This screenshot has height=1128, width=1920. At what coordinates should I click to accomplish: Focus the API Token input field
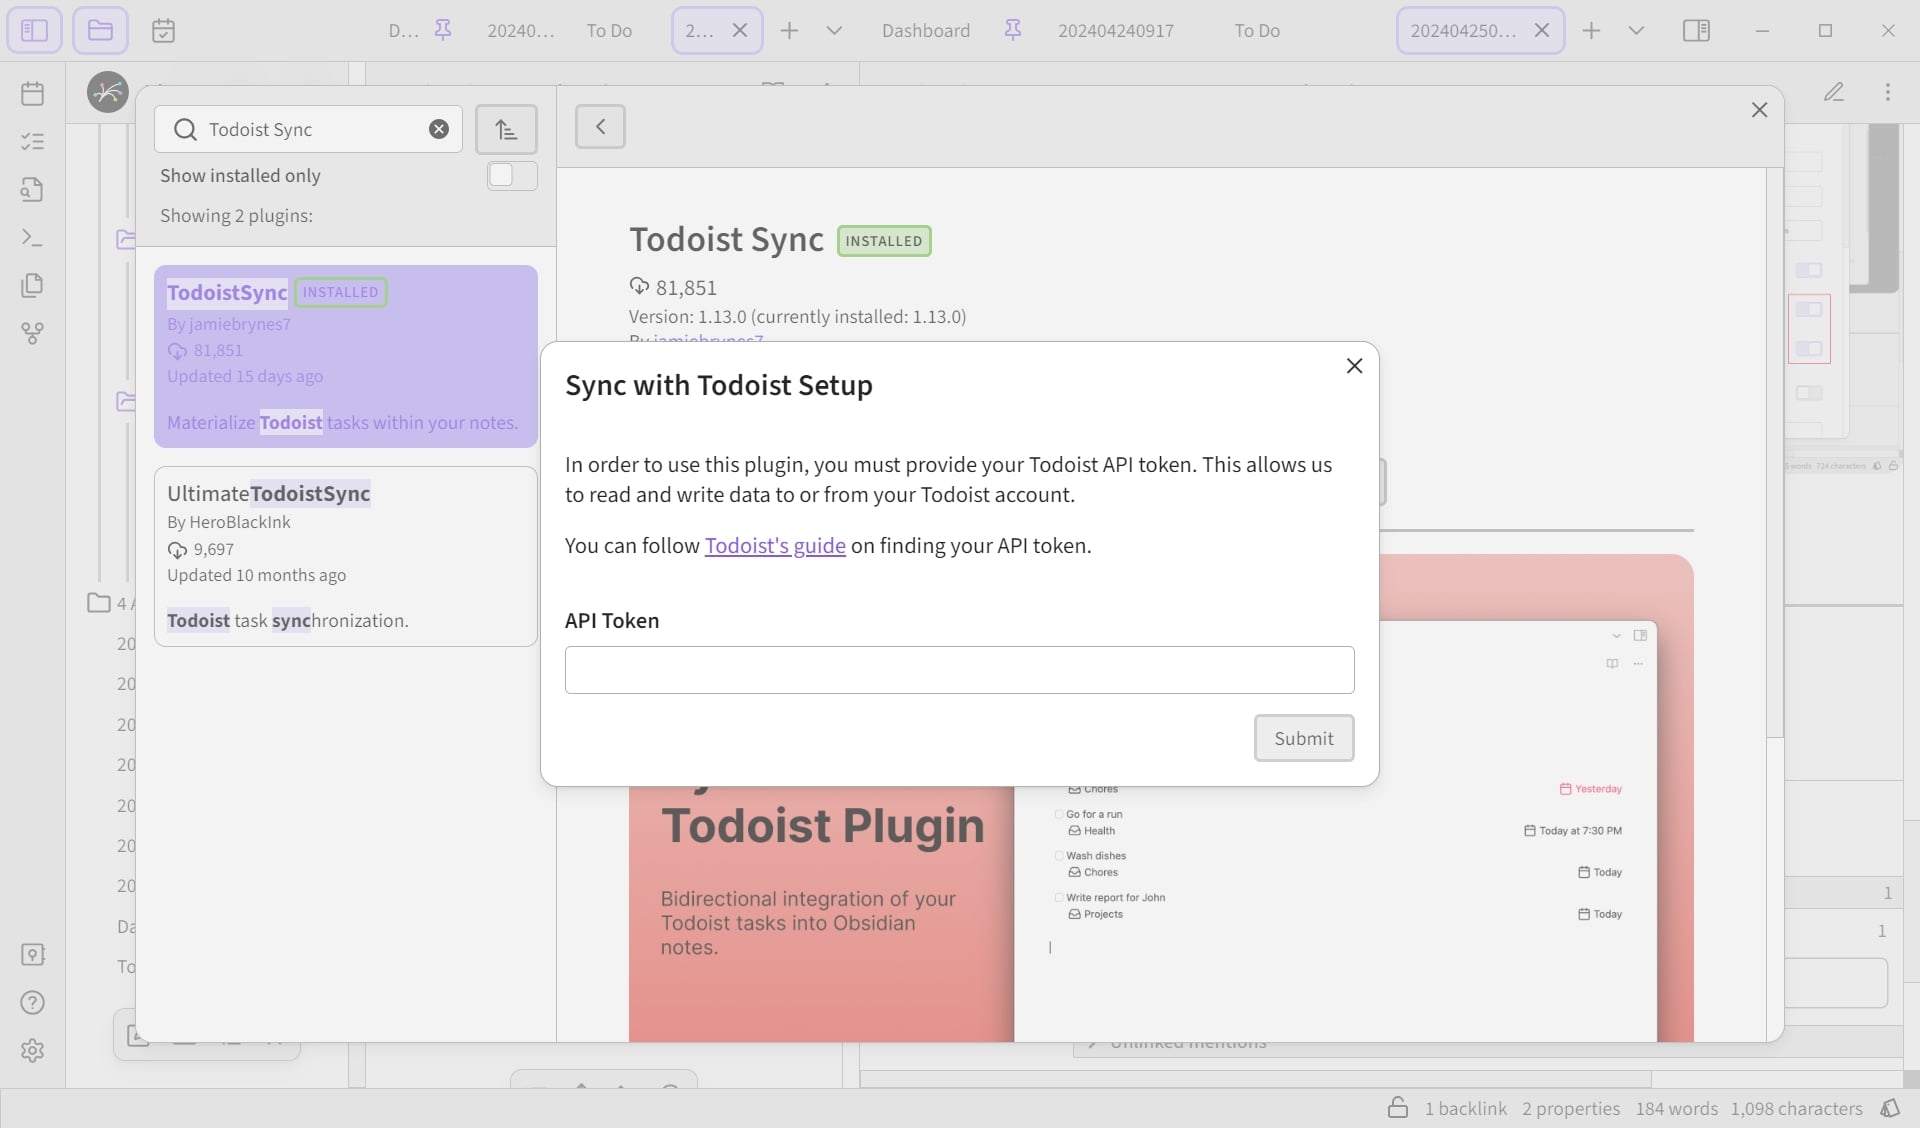[x=959, y=670]
